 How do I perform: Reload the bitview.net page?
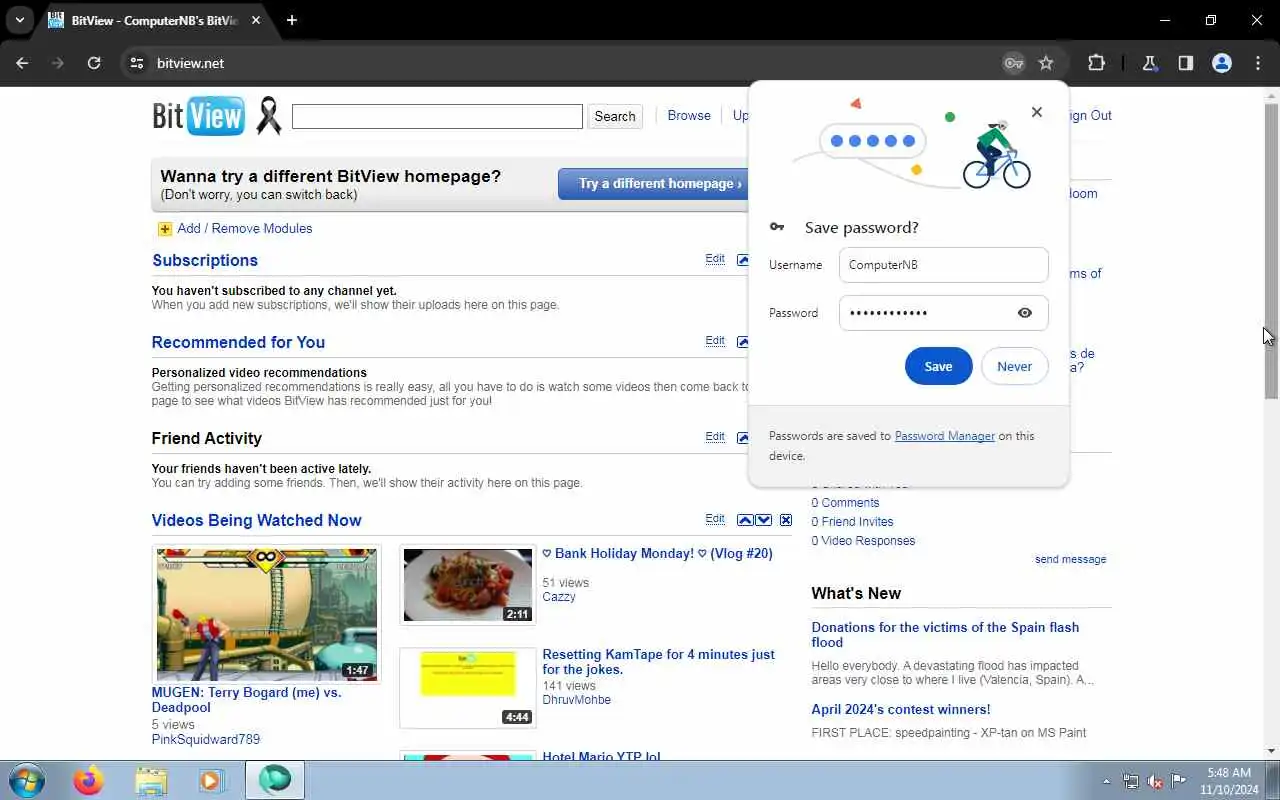pyautogui.click(x=94, y=63)
